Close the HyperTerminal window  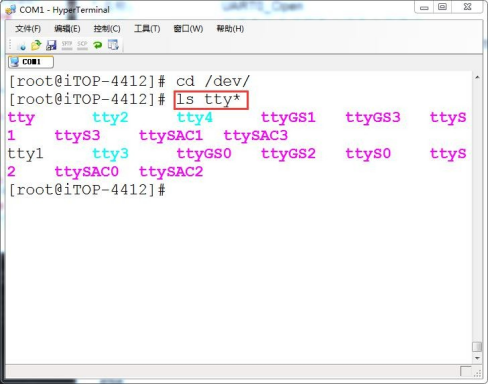pos(467,7)
